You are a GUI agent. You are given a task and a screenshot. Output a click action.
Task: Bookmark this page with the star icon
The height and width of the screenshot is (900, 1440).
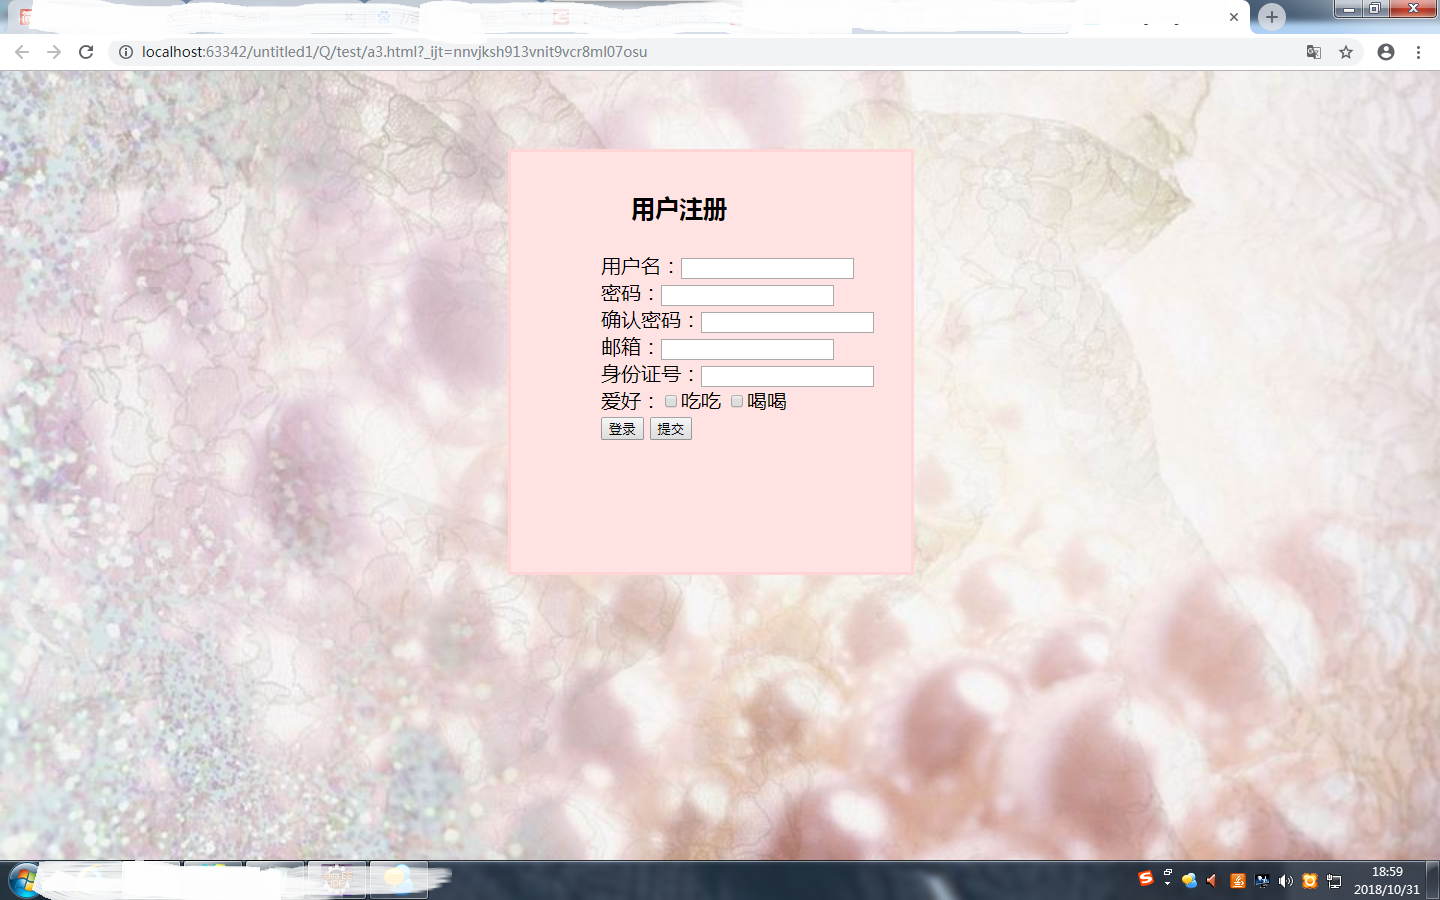[x=1346, y=52]
